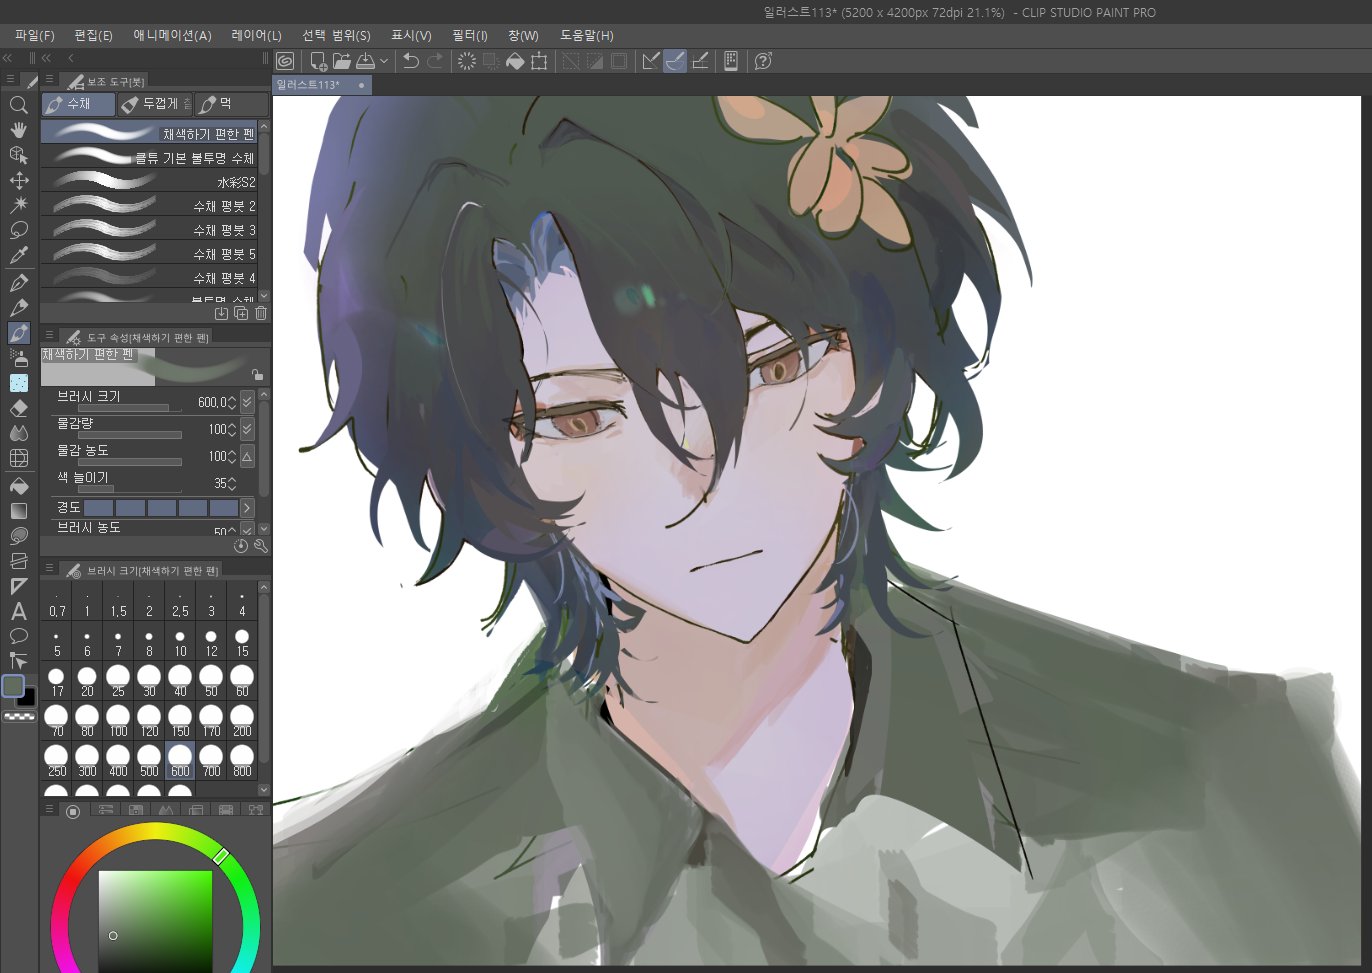Click the Redo arrow icon
1372x973 pixels.
coord(435,61)
